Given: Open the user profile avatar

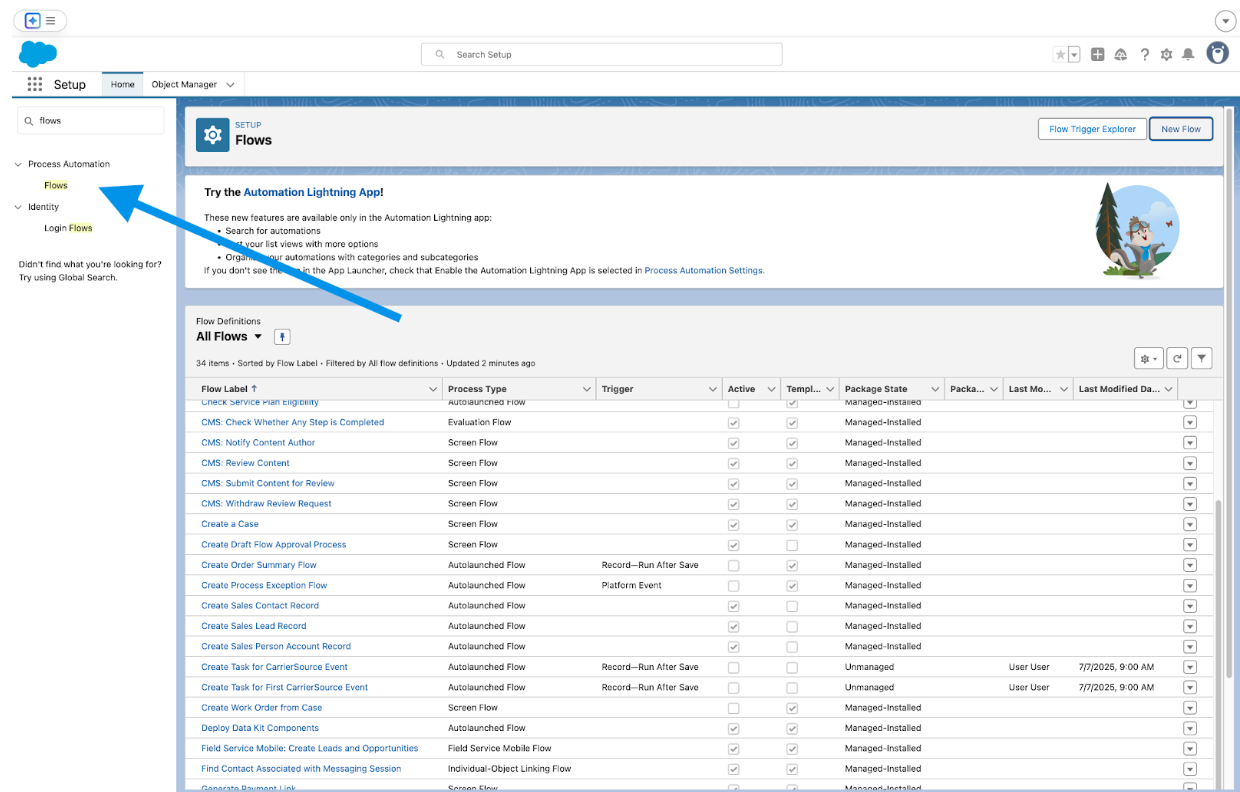Looking at the screenshot, I should (x=1217, y=54).
